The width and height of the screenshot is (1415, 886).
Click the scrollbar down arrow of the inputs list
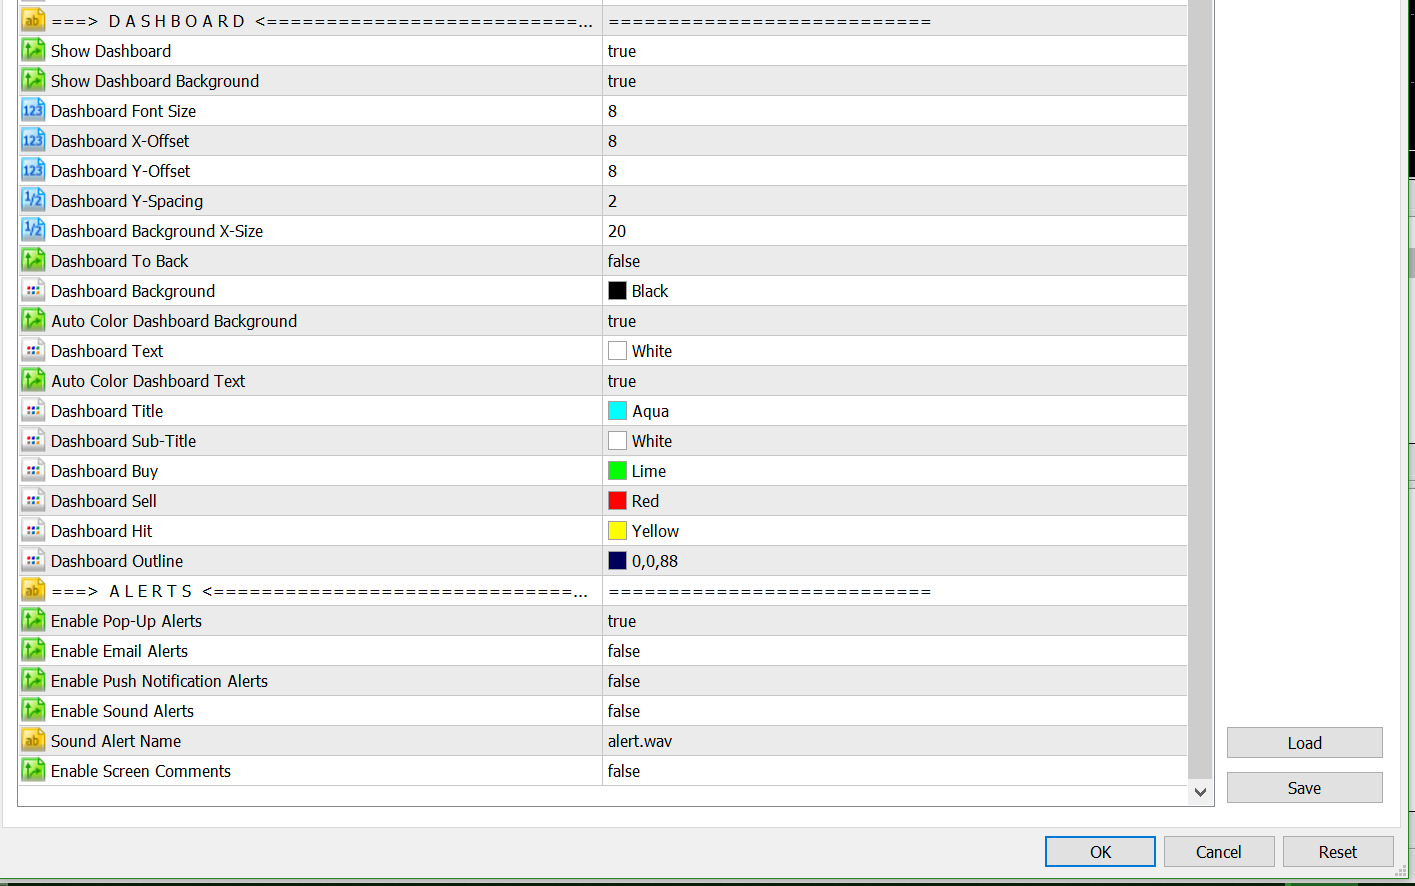[x=1200, y=792]
